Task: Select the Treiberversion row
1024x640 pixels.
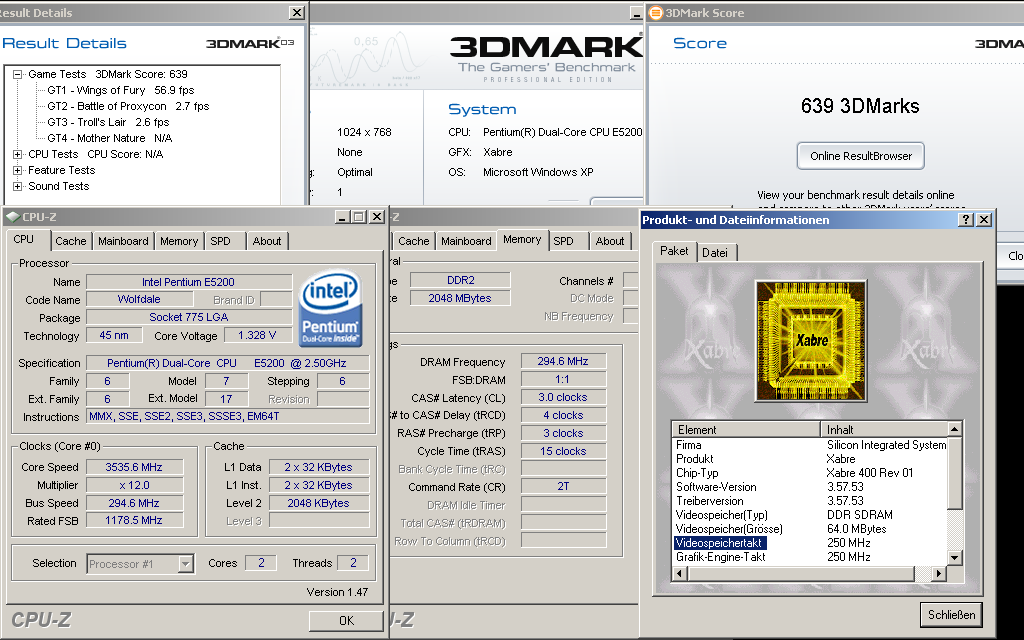Action: pos(810,501)
